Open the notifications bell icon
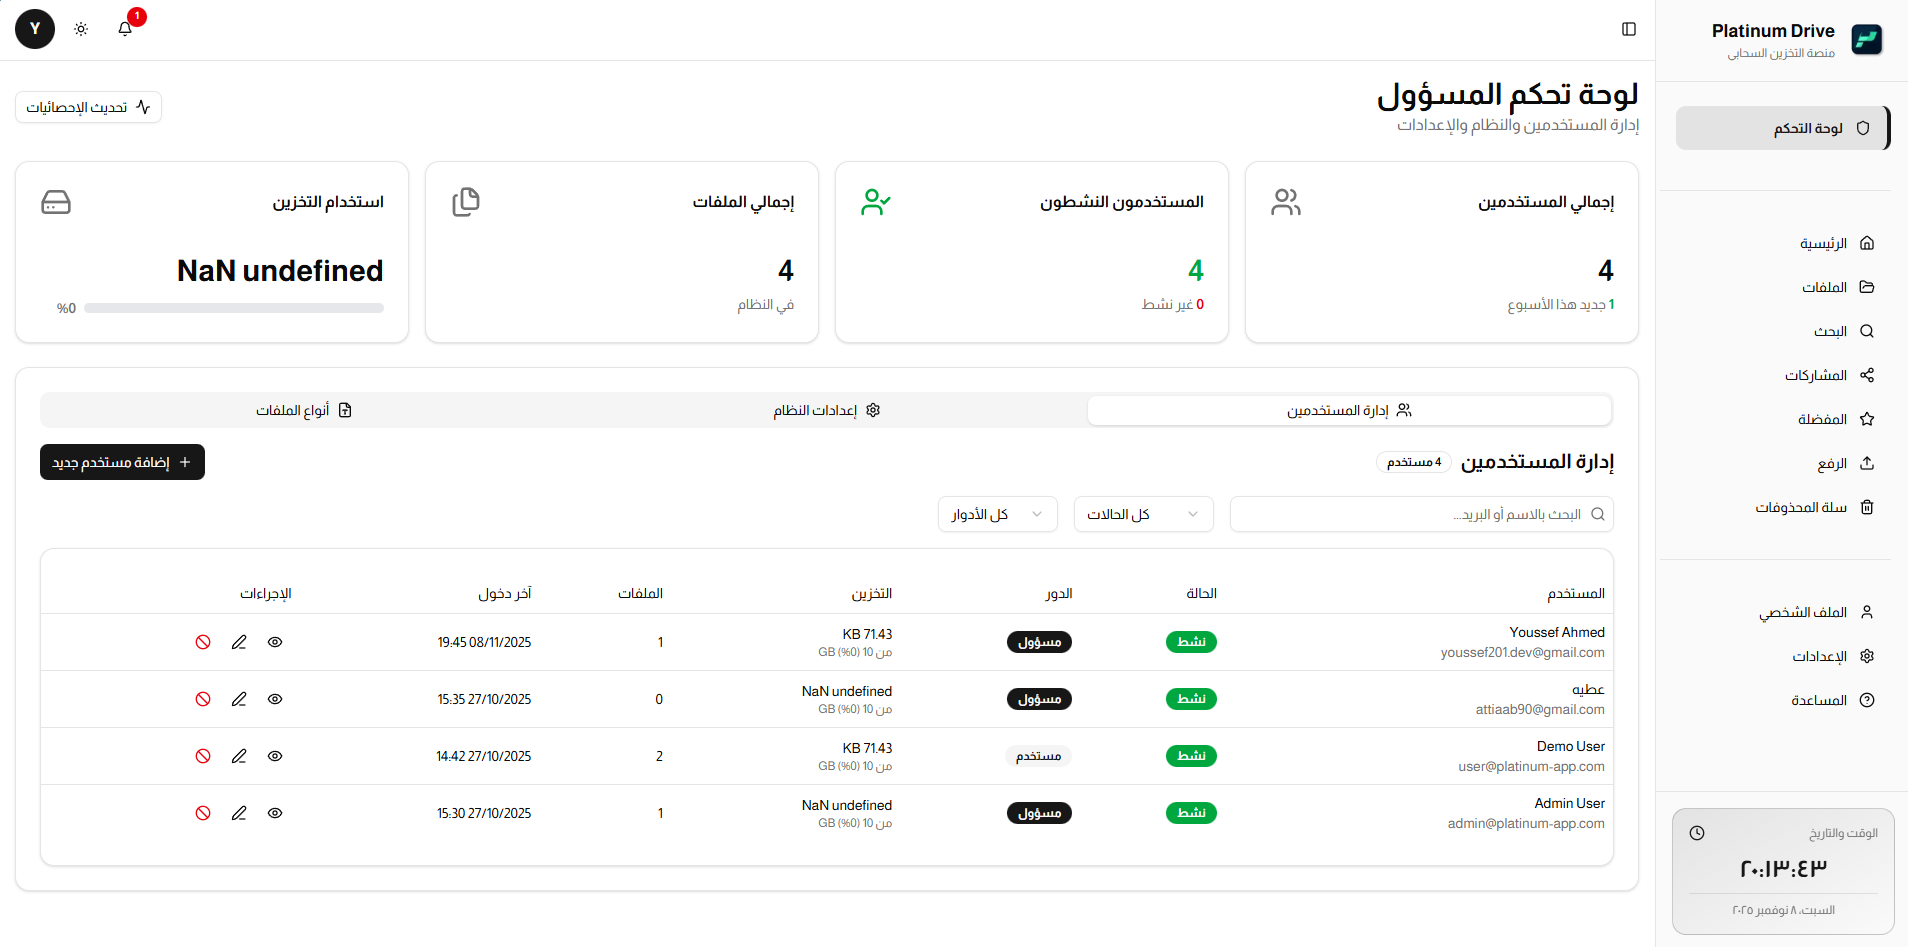1908x947 pixels. coord(125,29)
